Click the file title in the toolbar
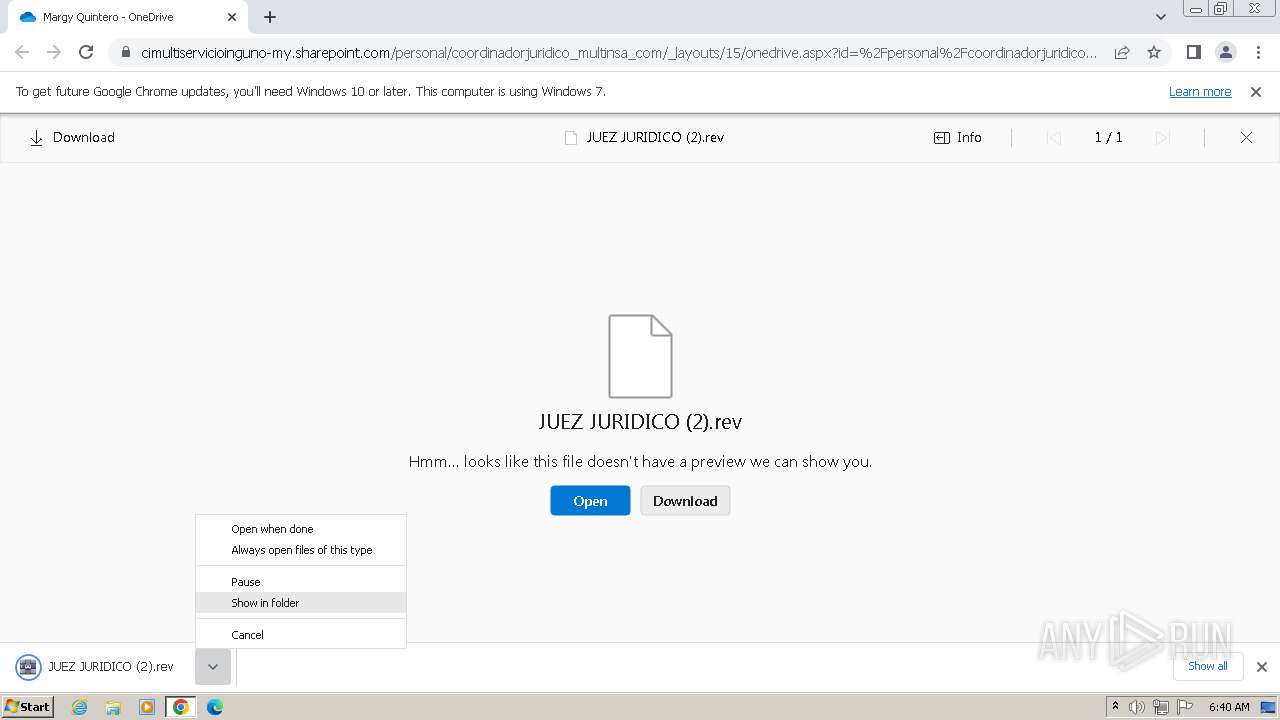Image resolution: width=1280 pixels, height=720 pixels. coord(655,138)
